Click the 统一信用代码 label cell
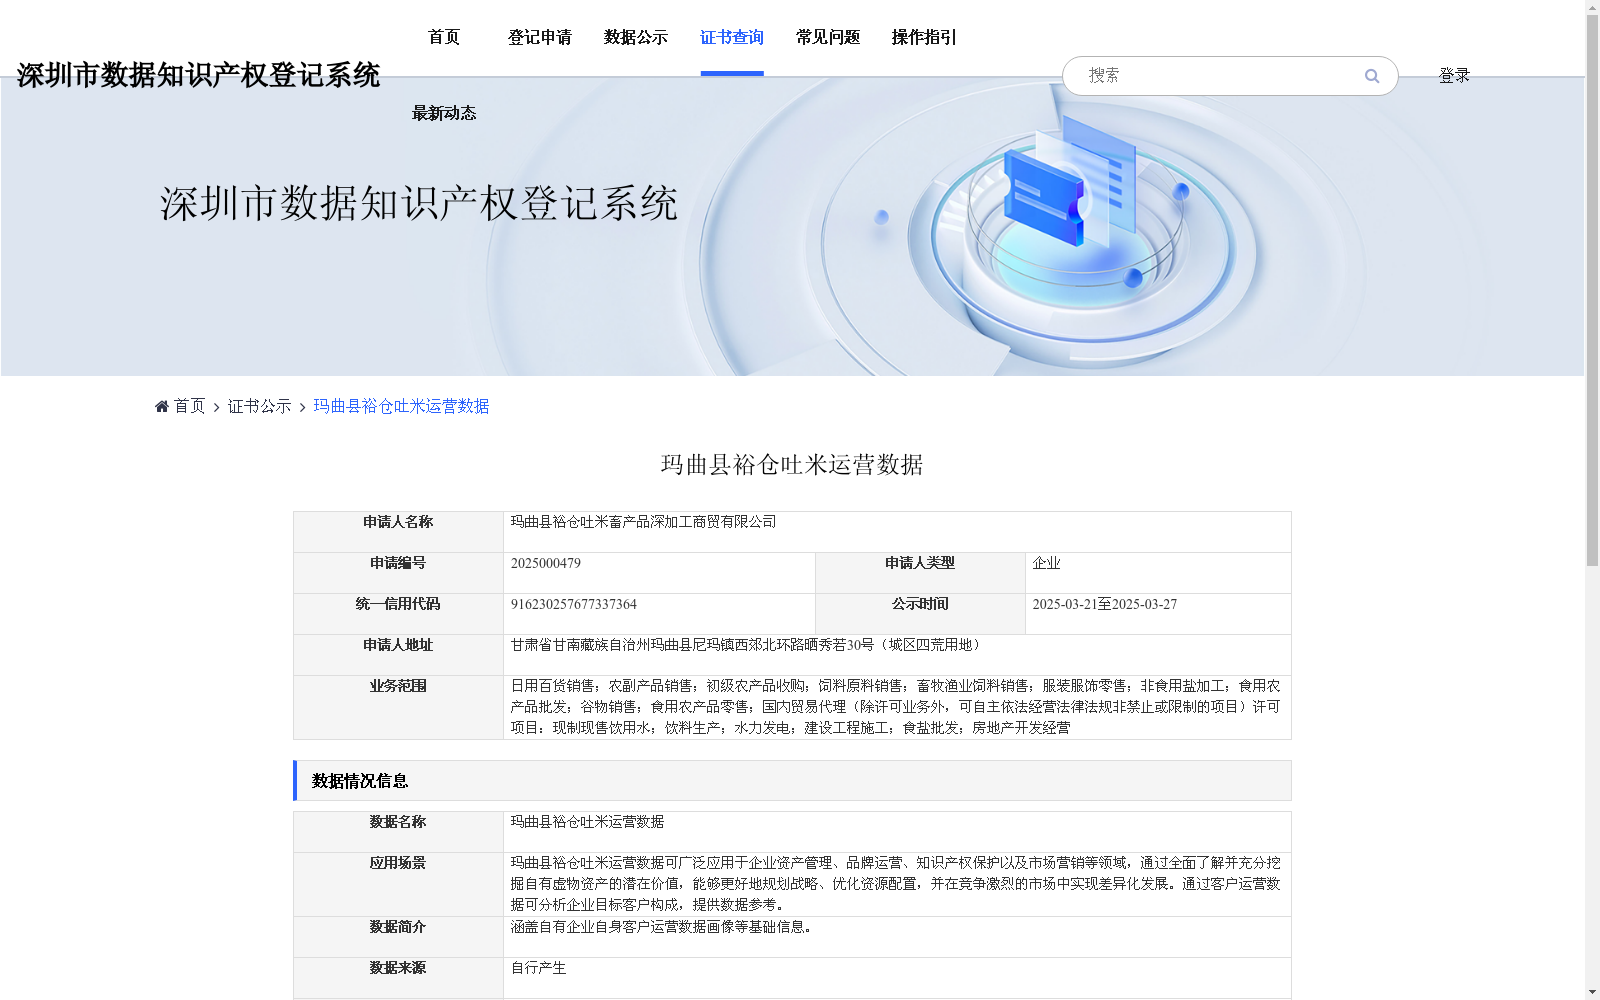The height and width of the screenshot is (1000, 1600). coord(398,614)
